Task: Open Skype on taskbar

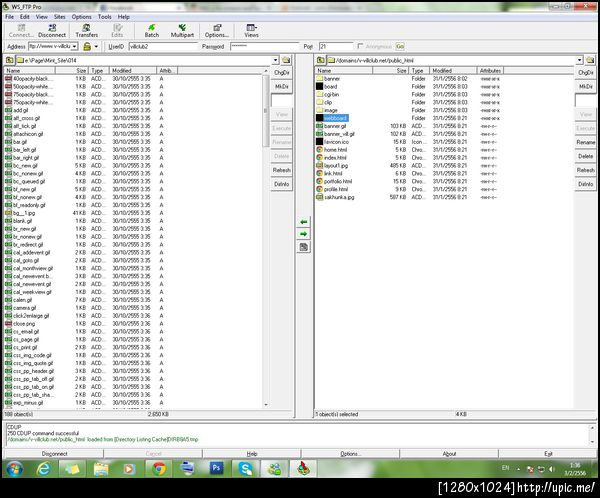Action: 245,469
